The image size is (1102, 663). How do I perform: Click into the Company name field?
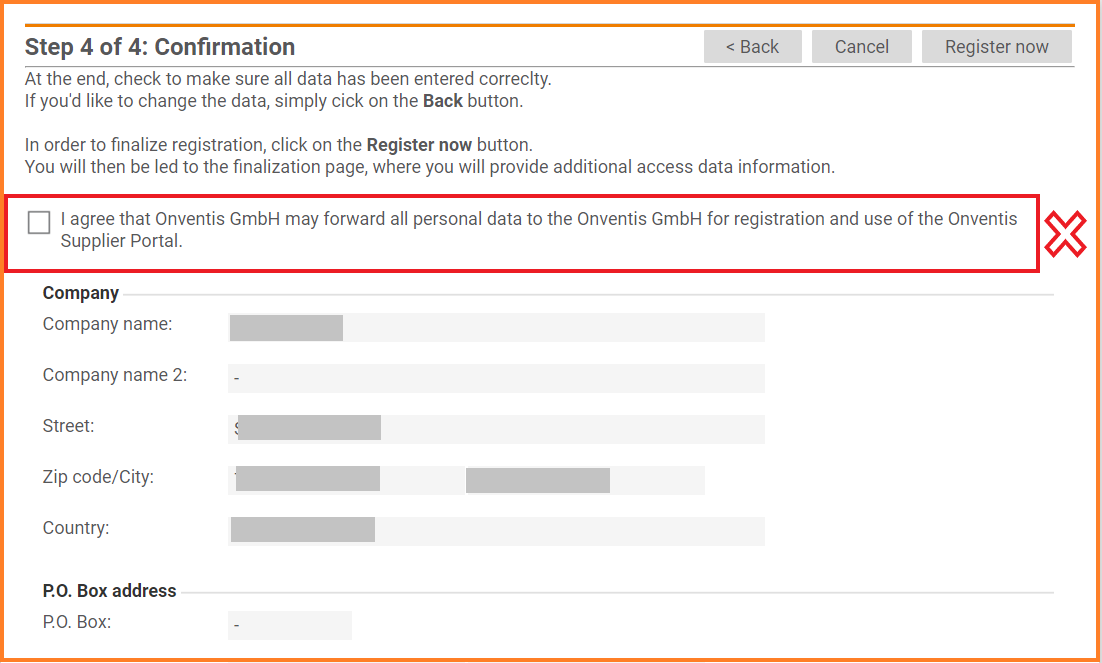[x=495, y=327]
